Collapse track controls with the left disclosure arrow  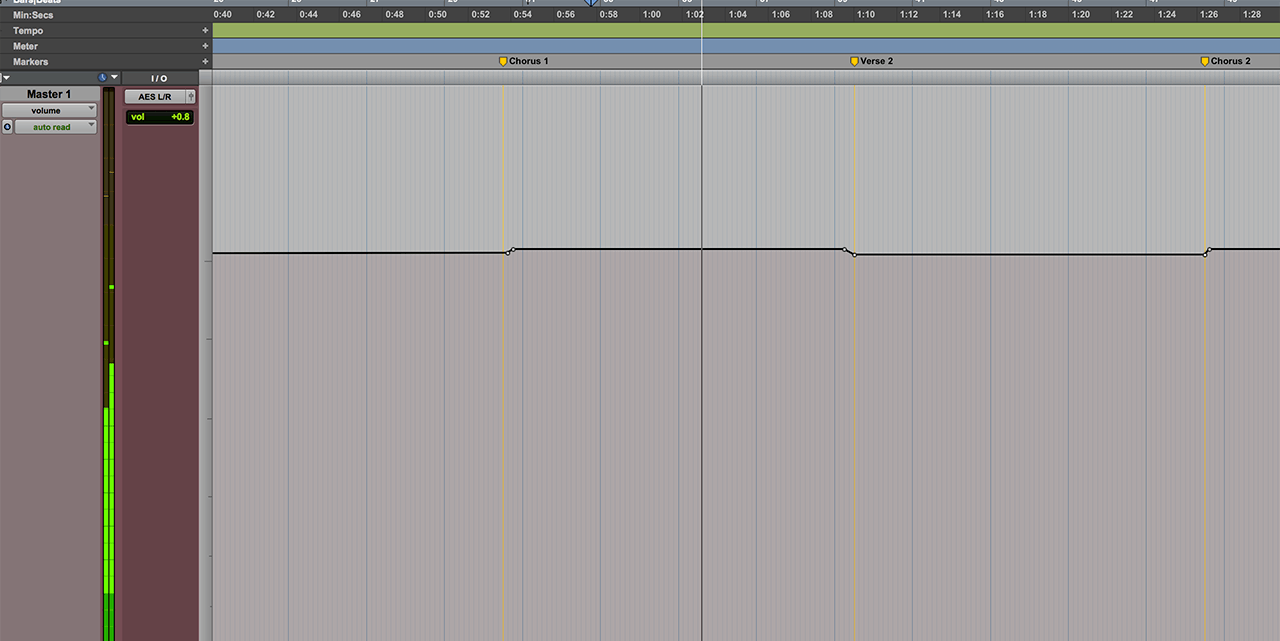pyautogui.click(x=6, y=77)
